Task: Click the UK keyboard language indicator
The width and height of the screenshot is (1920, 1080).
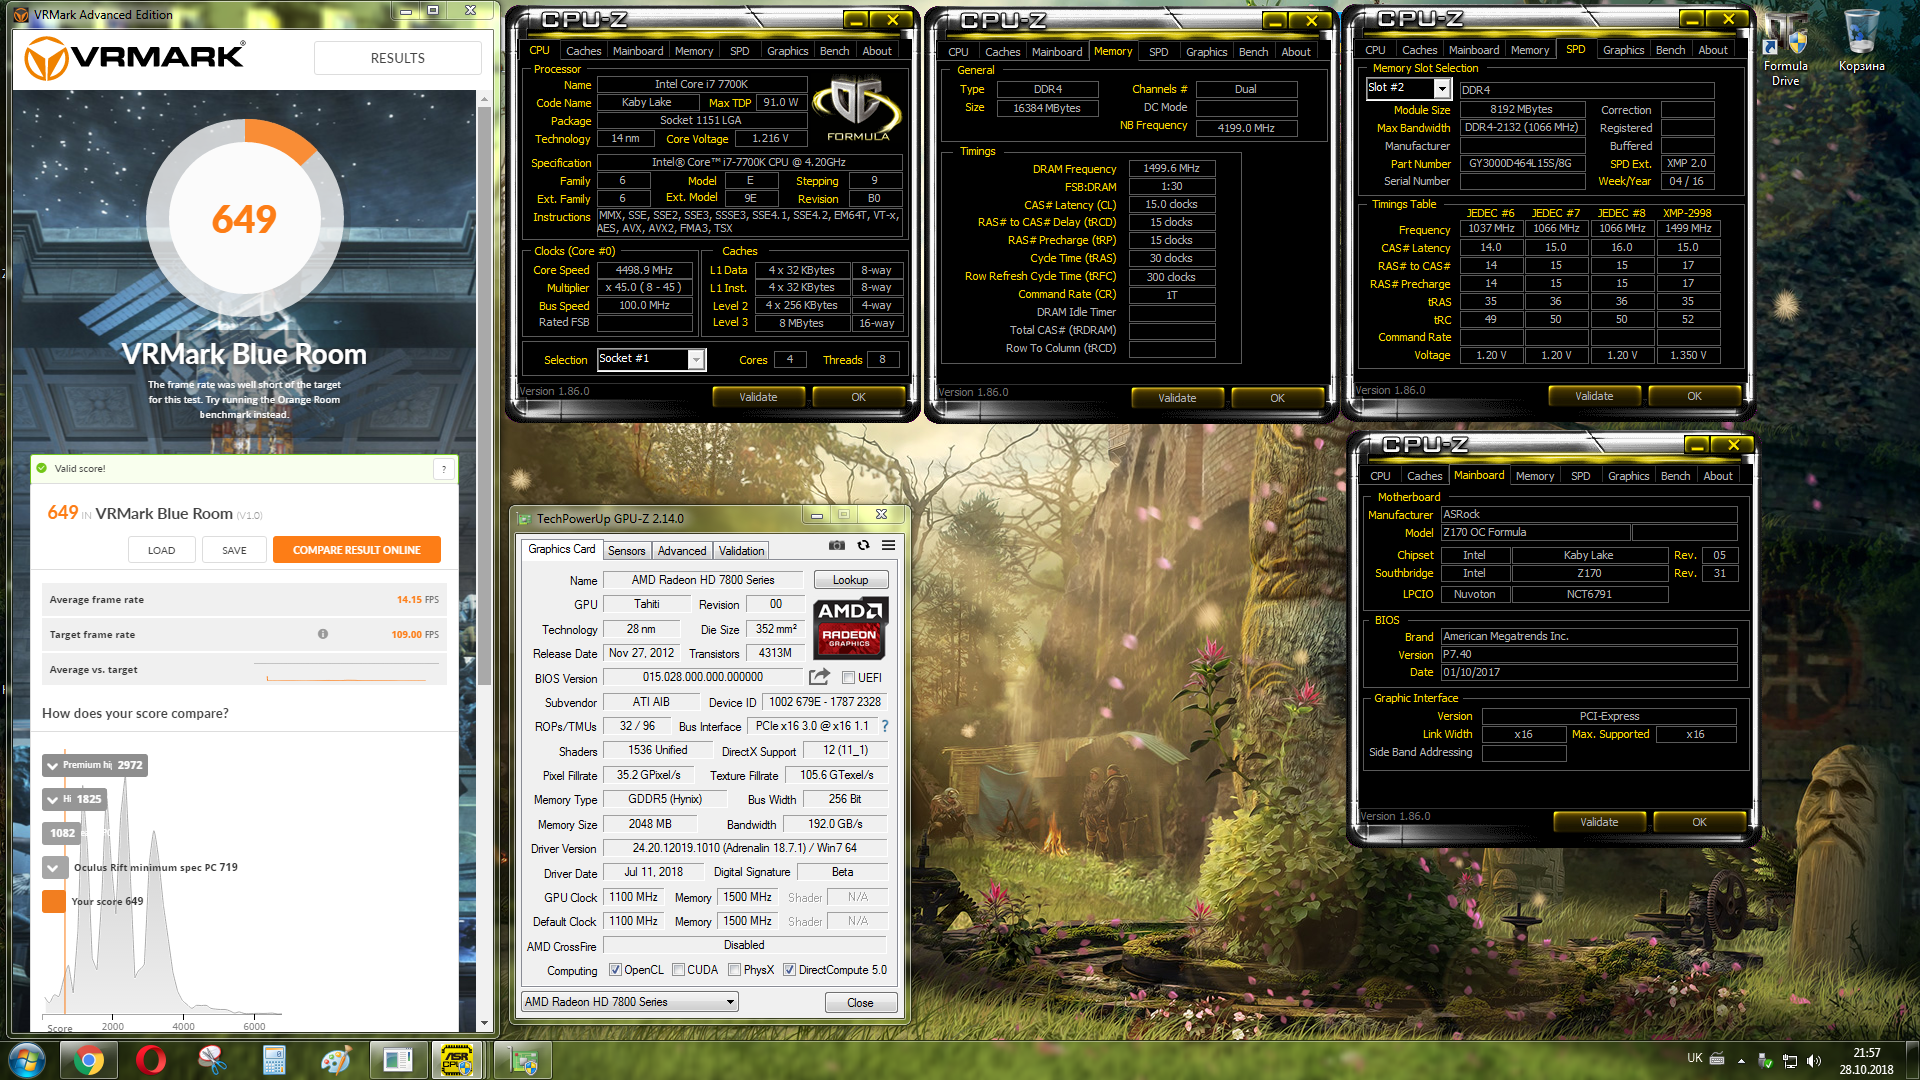Action: (x=1694, y=1058)
